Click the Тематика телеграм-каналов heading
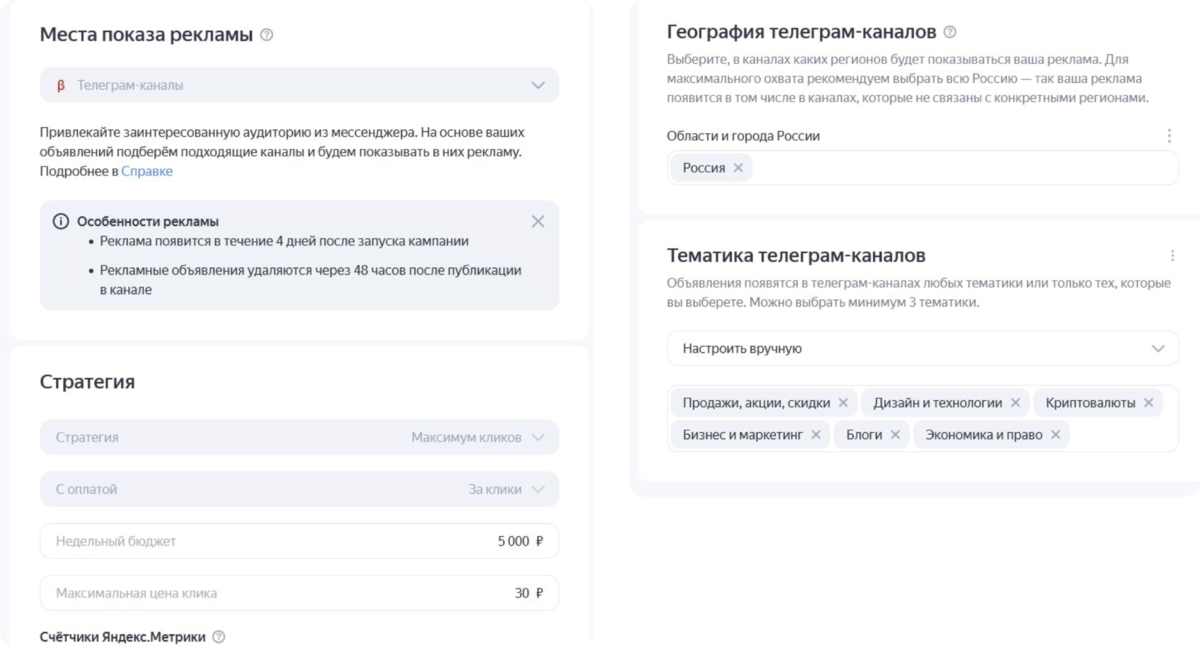Image resolution: width=1200 pixels, height=647 pixels. [796, 255]
